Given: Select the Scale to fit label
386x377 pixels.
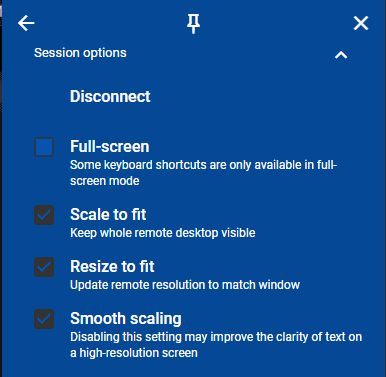Looking at the screenshot, I should (x=108, y=214).
